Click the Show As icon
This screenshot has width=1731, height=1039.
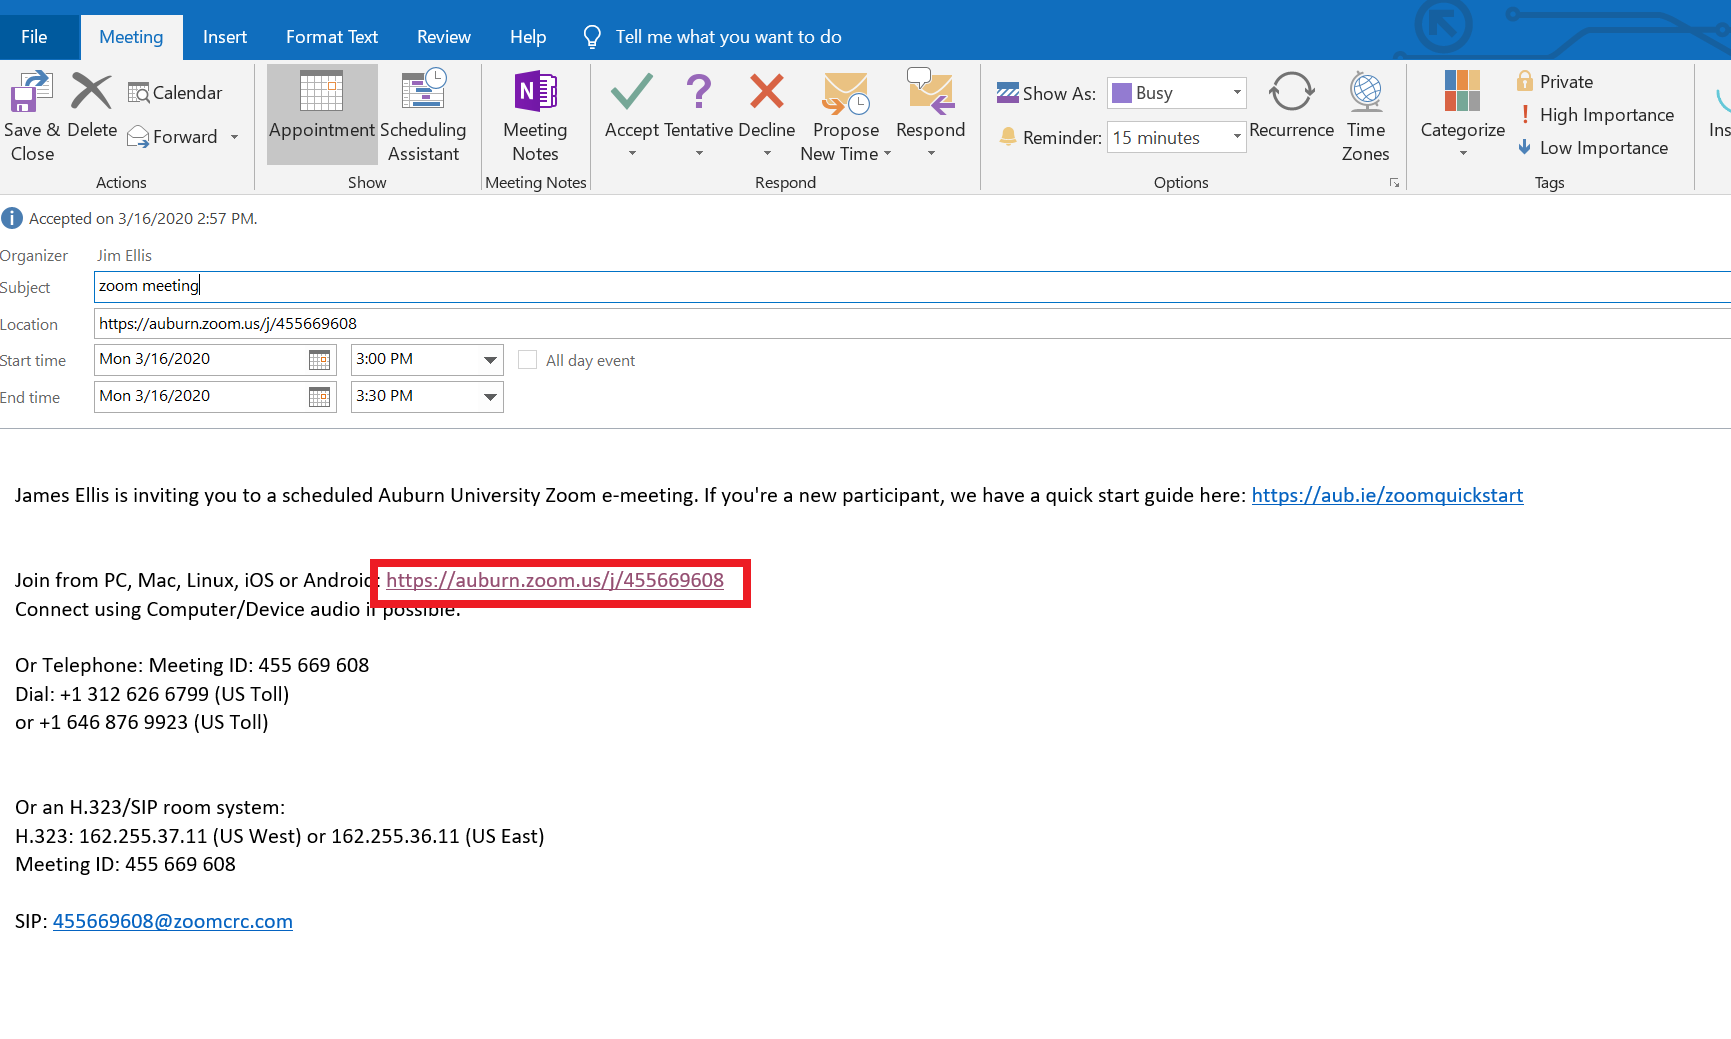click(x=1008, y=93)
